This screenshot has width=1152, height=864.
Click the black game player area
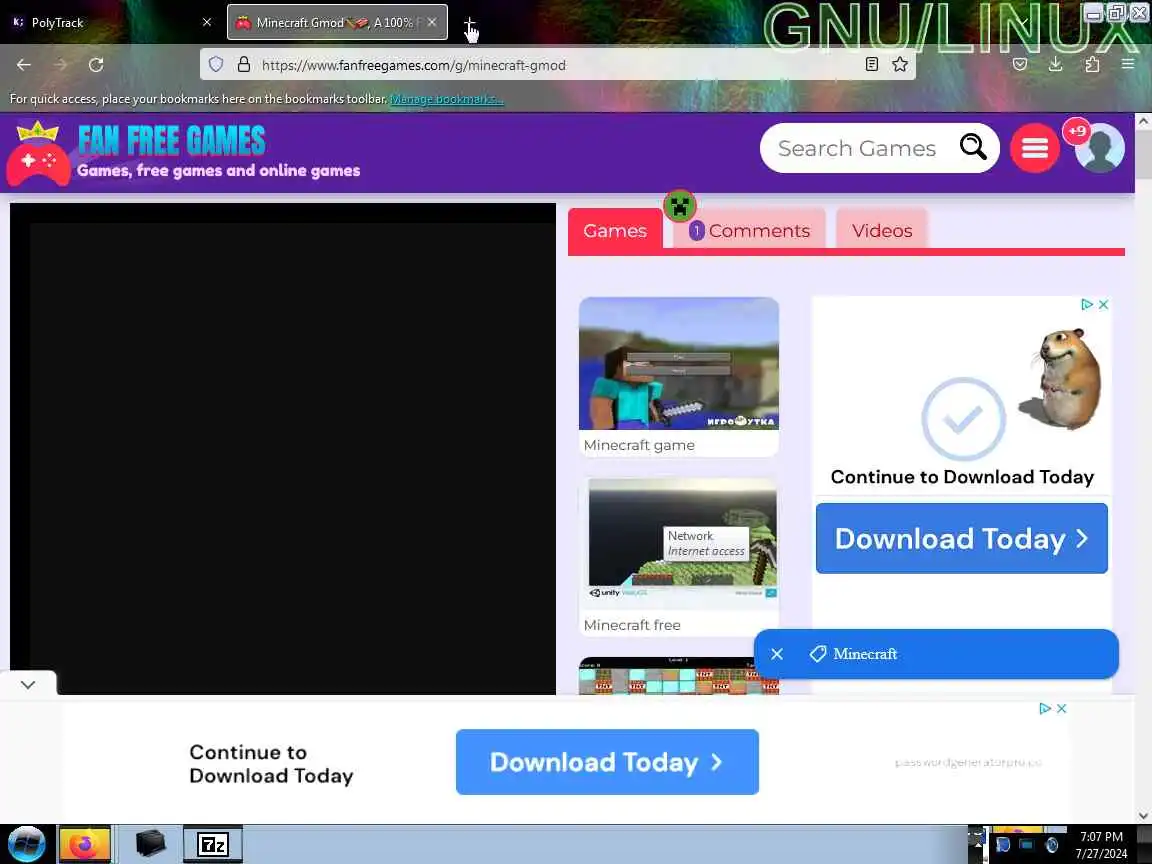[283, 449]
